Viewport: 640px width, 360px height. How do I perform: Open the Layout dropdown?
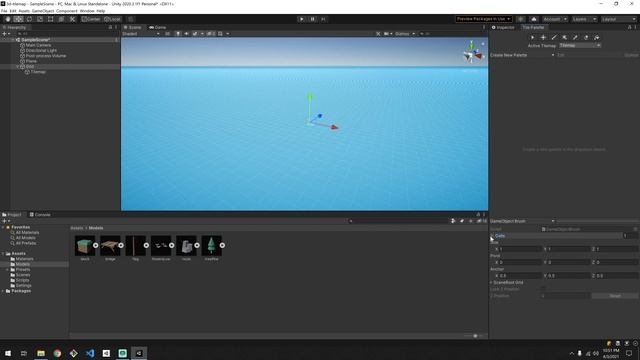click(618, 19)
